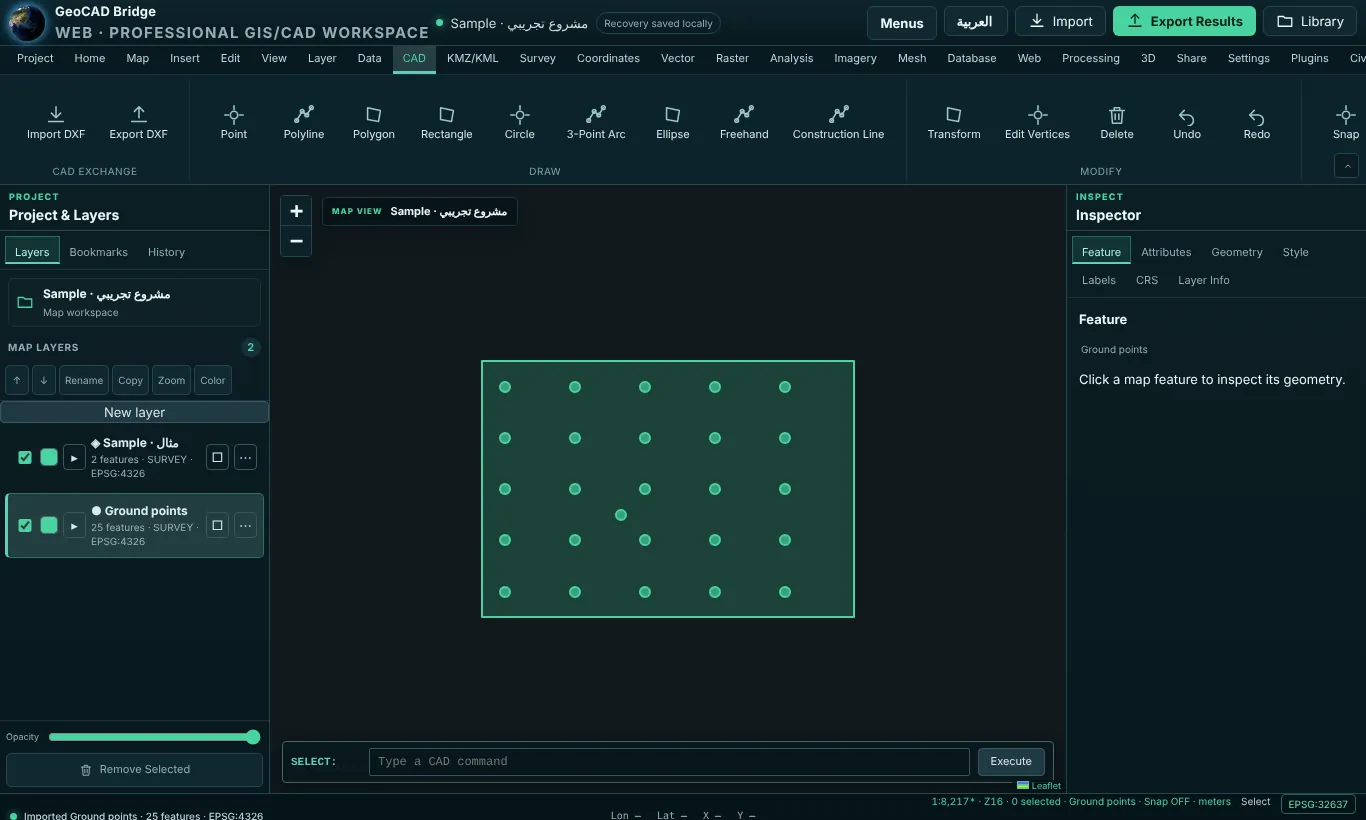Click Remove Selected button
The width and height of the screenshot is (1366, 820).
coord(135,770)
